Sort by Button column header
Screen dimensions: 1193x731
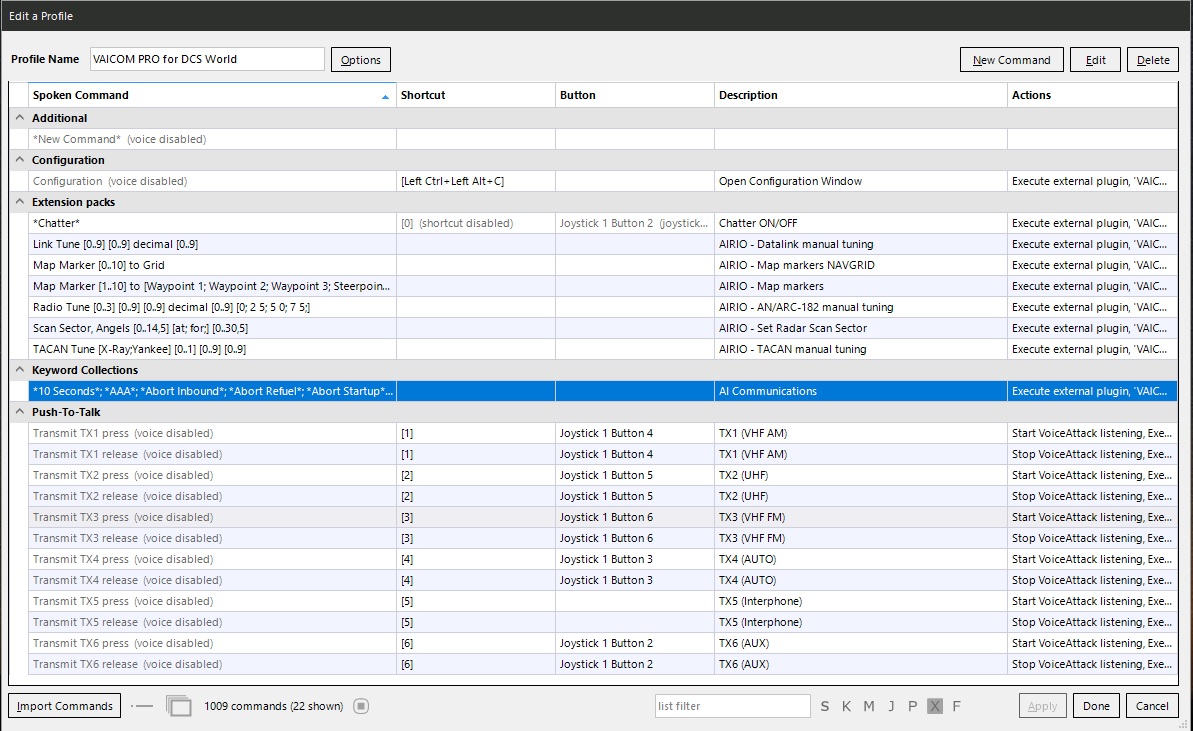[635, 95]
